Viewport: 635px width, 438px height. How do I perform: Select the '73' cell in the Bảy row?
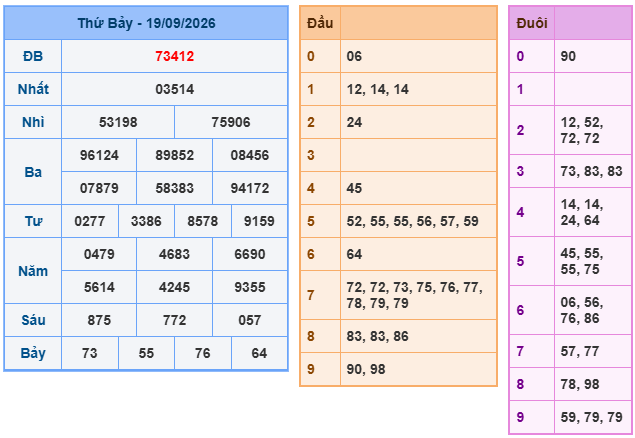90,353
